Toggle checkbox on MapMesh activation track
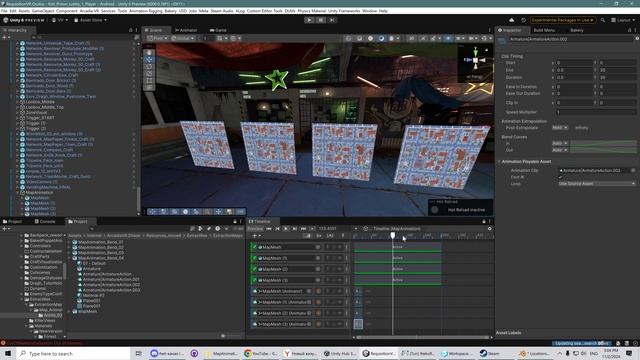640x360 pixels. point(254,247)
